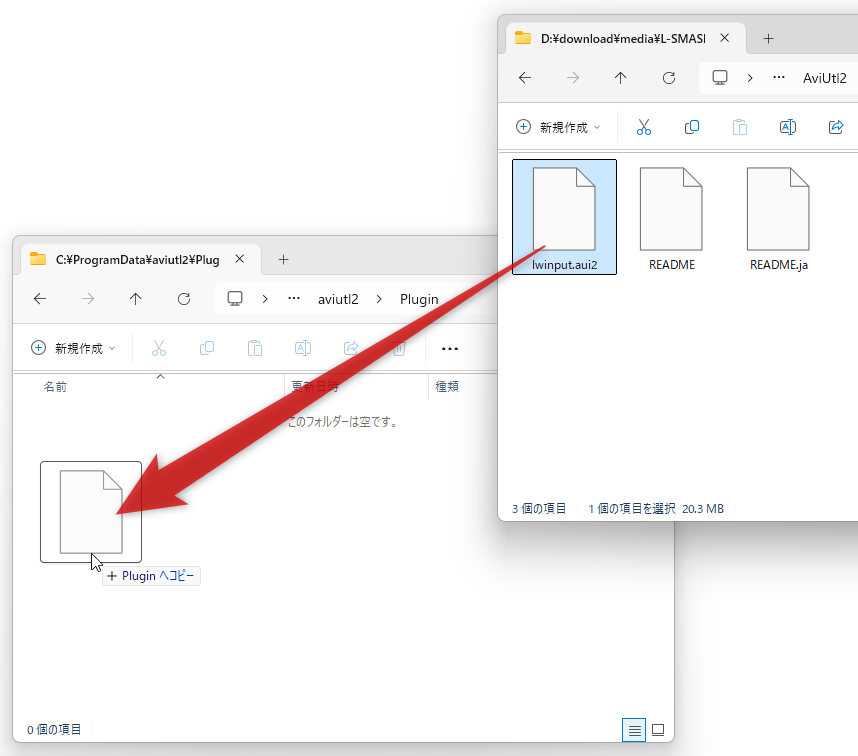Image resolution: width=858 pixels, height=756 pixels.
Task: Click Cut scissors icon in L-SMASH window
Action: 644,127
